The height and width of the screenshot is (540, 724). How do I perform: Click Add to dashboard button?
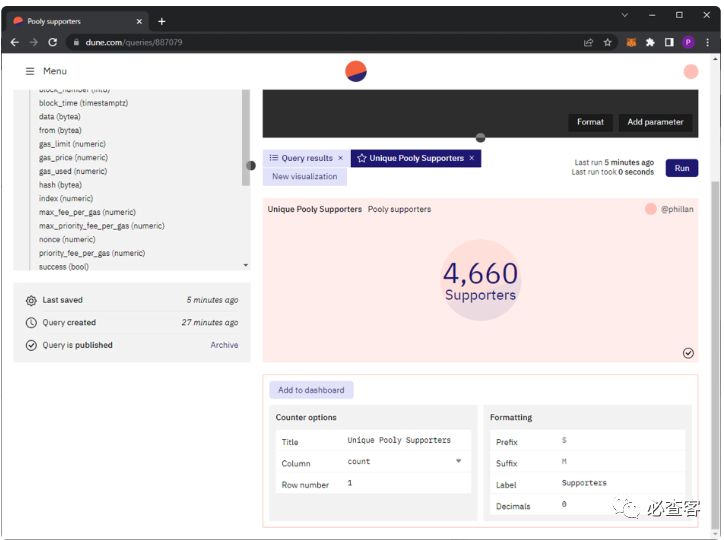(311, 390)
